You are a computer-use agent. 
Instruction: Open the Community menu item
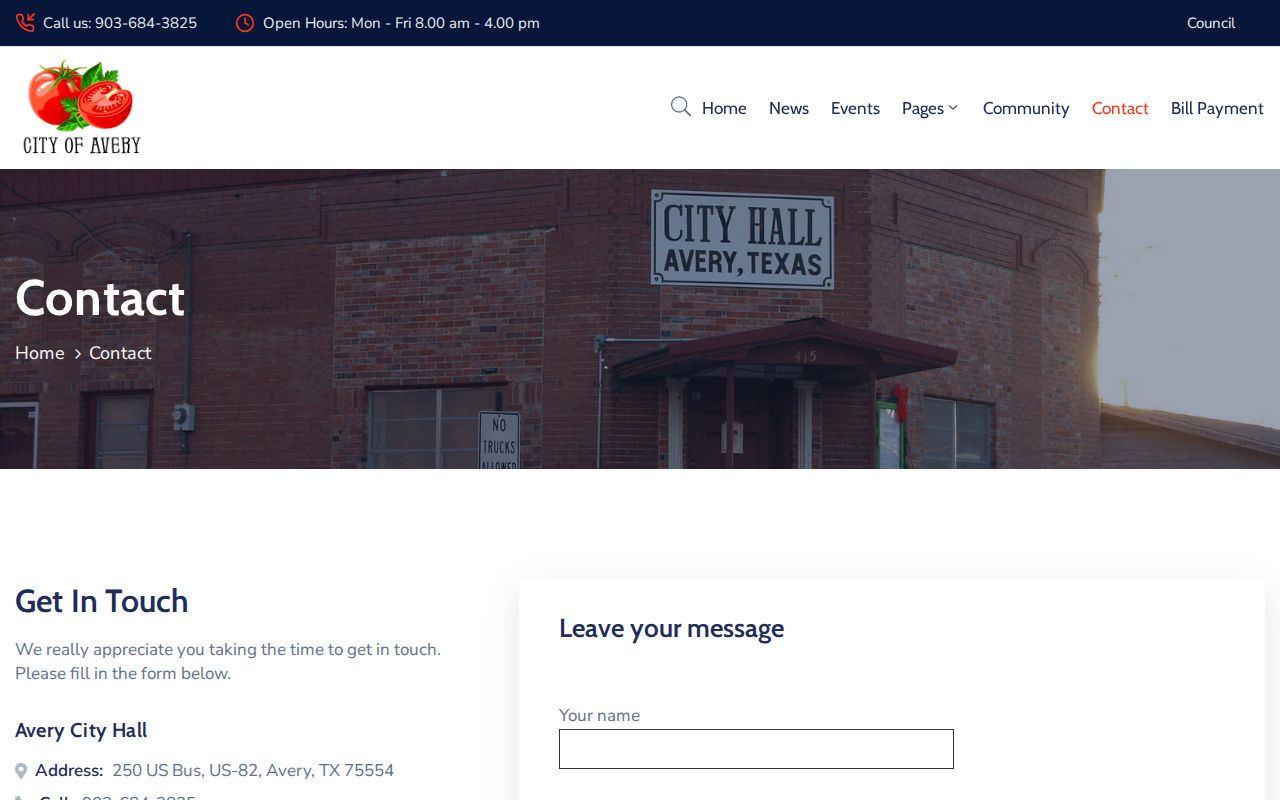coord(1026,108)
